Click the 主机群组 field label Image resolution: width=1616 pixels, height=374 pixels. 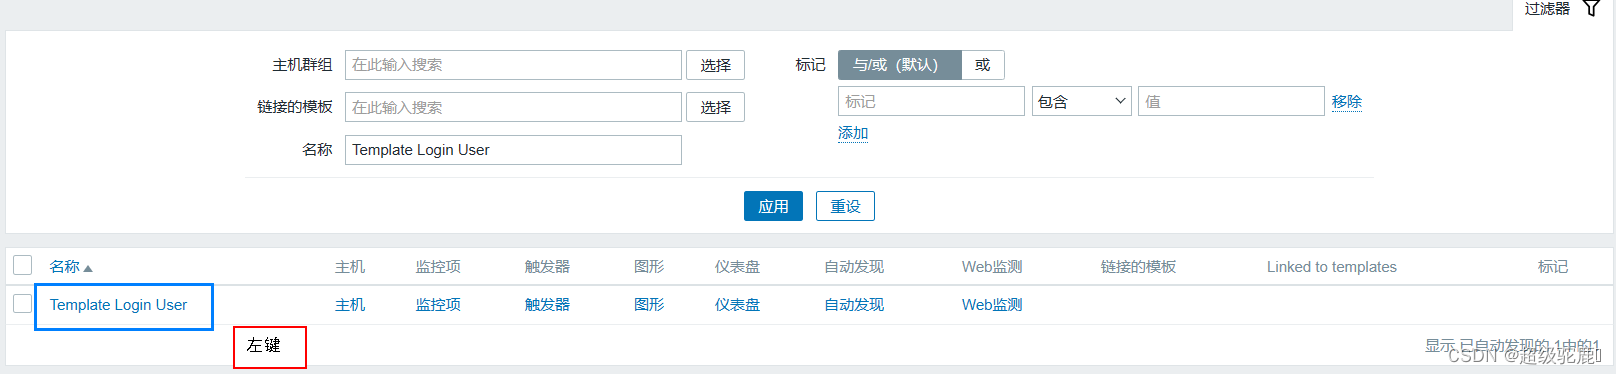point(302,65)
